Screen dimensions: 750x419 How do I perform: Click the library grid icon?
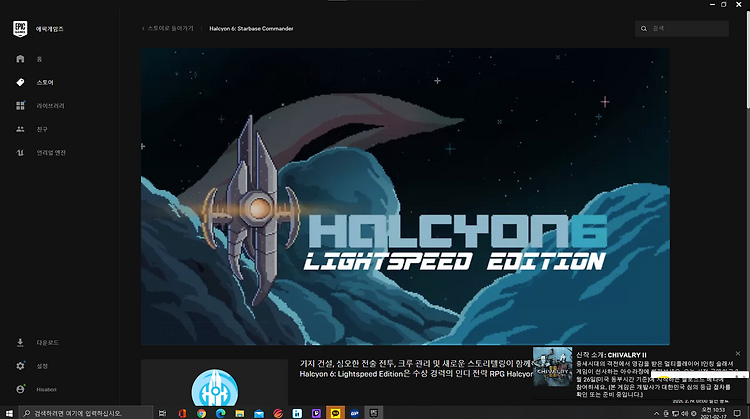pos(20,106)
